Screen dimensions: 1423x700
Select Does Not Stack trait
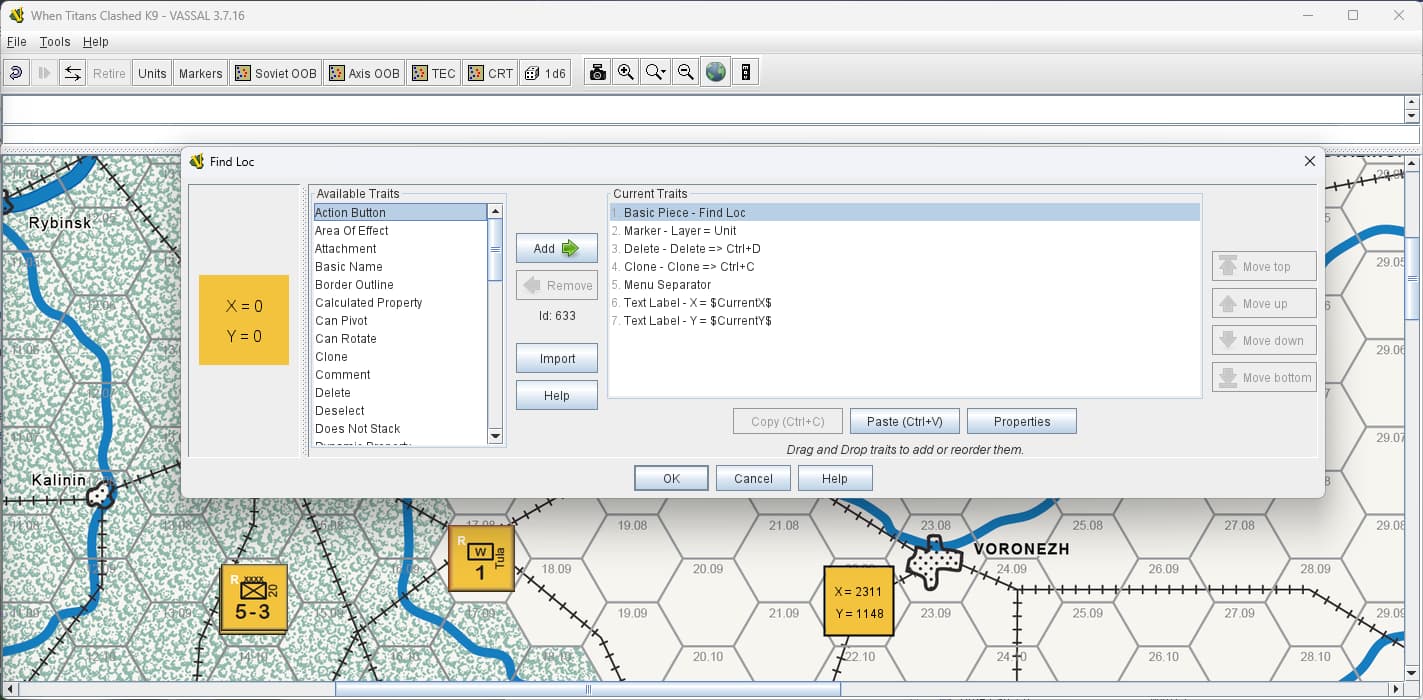coord(400,429)
